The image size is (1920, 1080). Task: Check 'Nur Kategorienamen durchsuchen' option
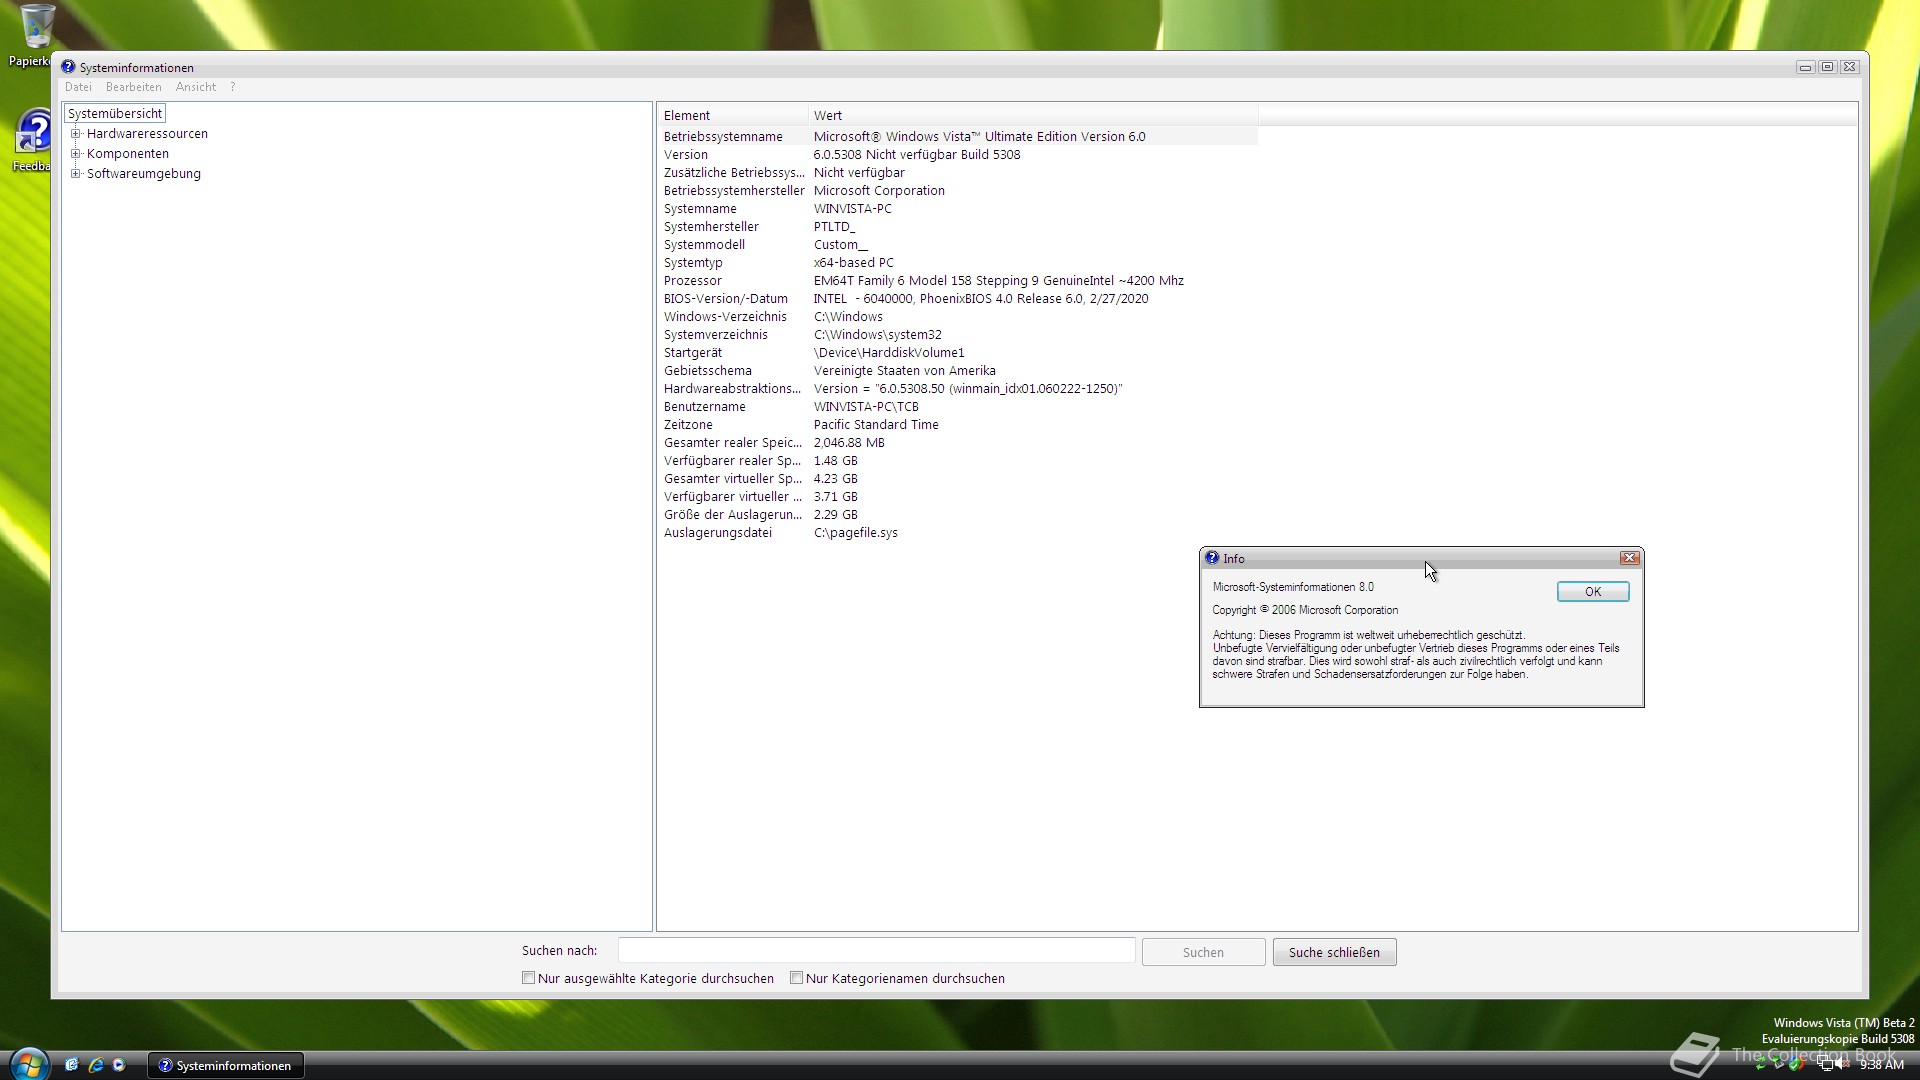pyautogui.click(x=796, y=978)
